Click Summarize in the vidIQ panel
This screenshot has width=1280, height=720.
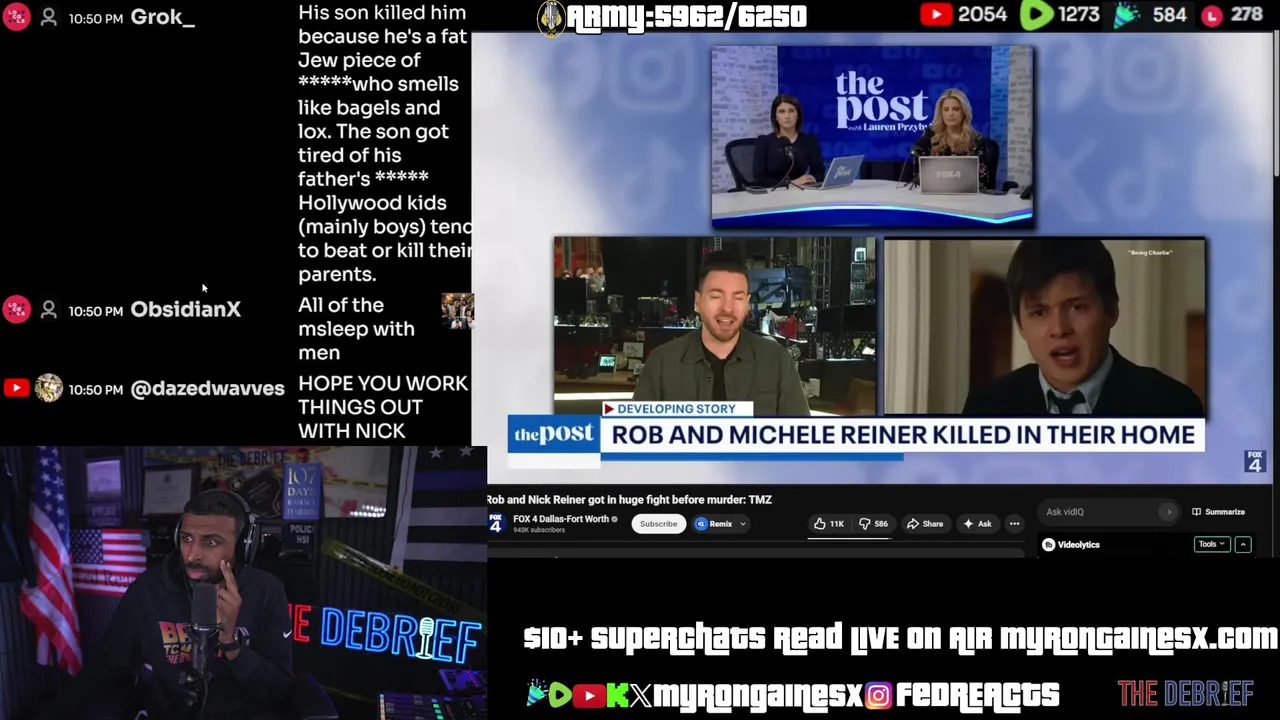[x=1218, y=512]
